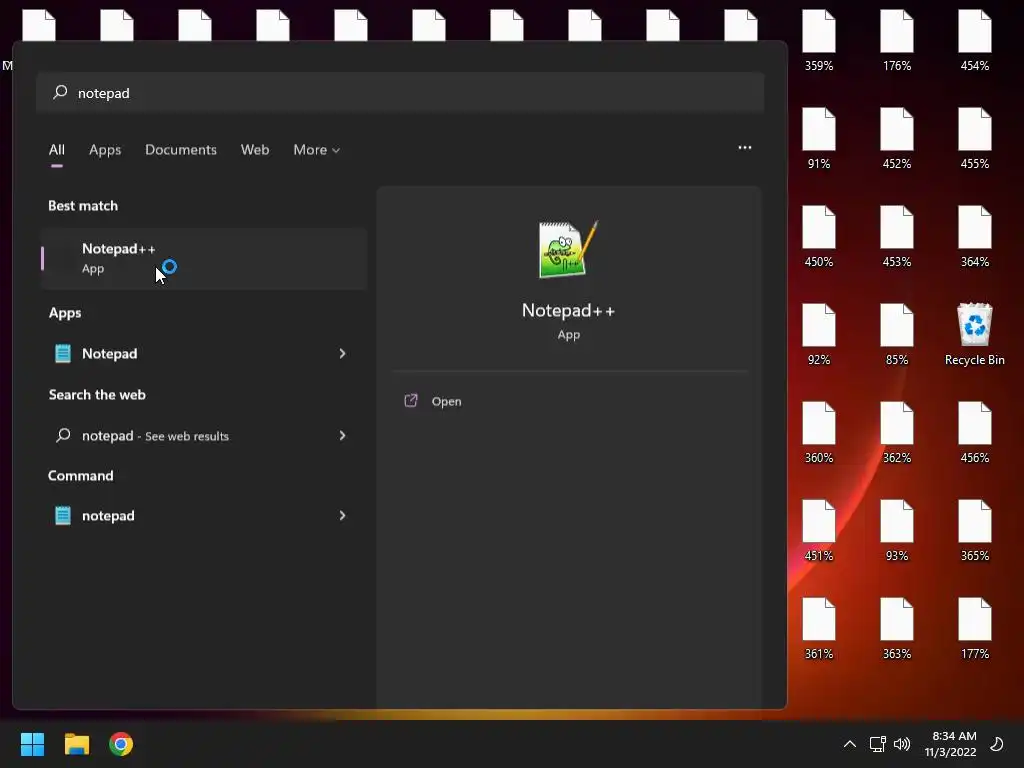The image size is (1024, 768).
Task: Open the Notepad++ best match result
Action: pyautogui.click(x=204, y=259)
